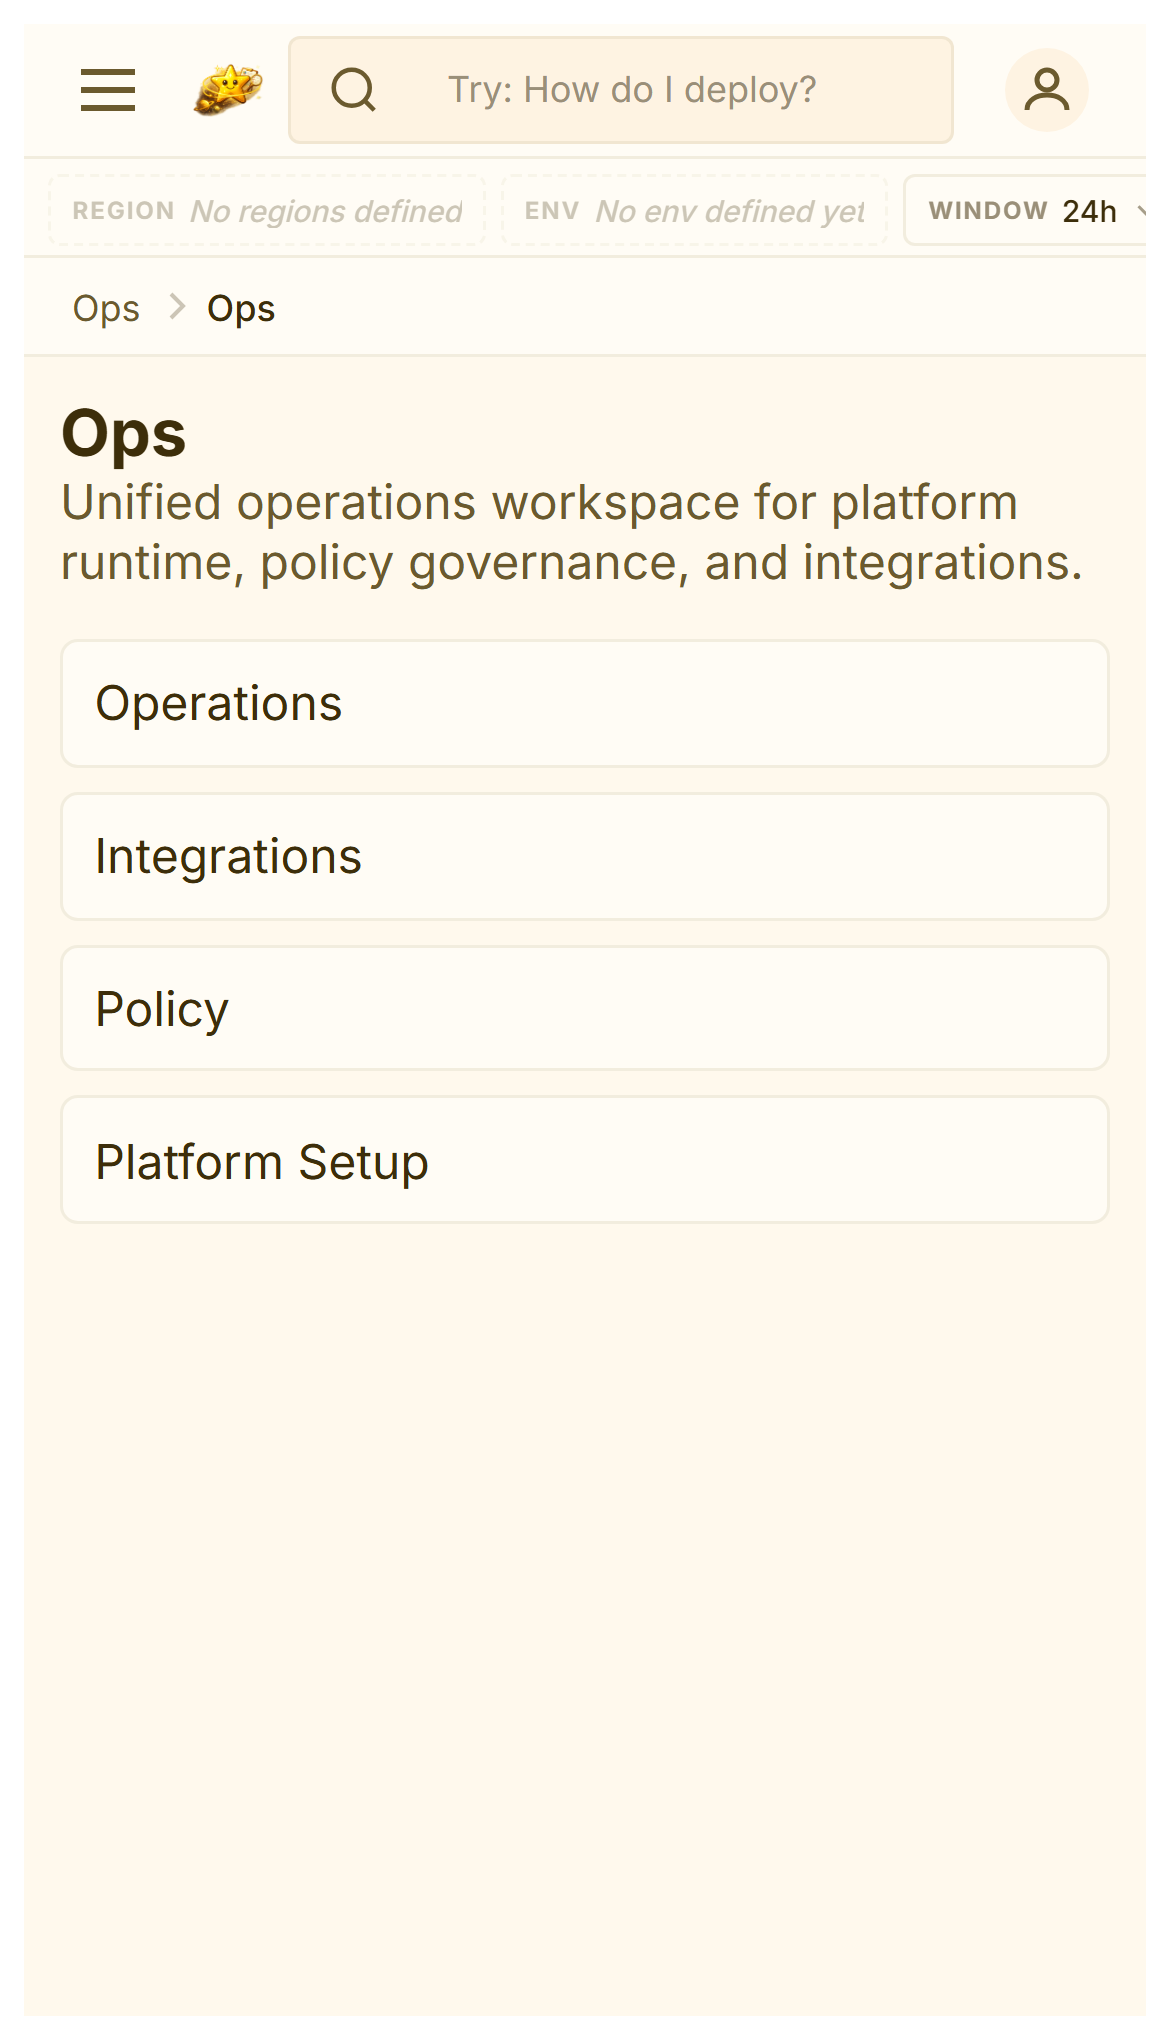Screen dimensions: 1170x2040
Task: Open the Integrations section card
Action: (585, 857)
